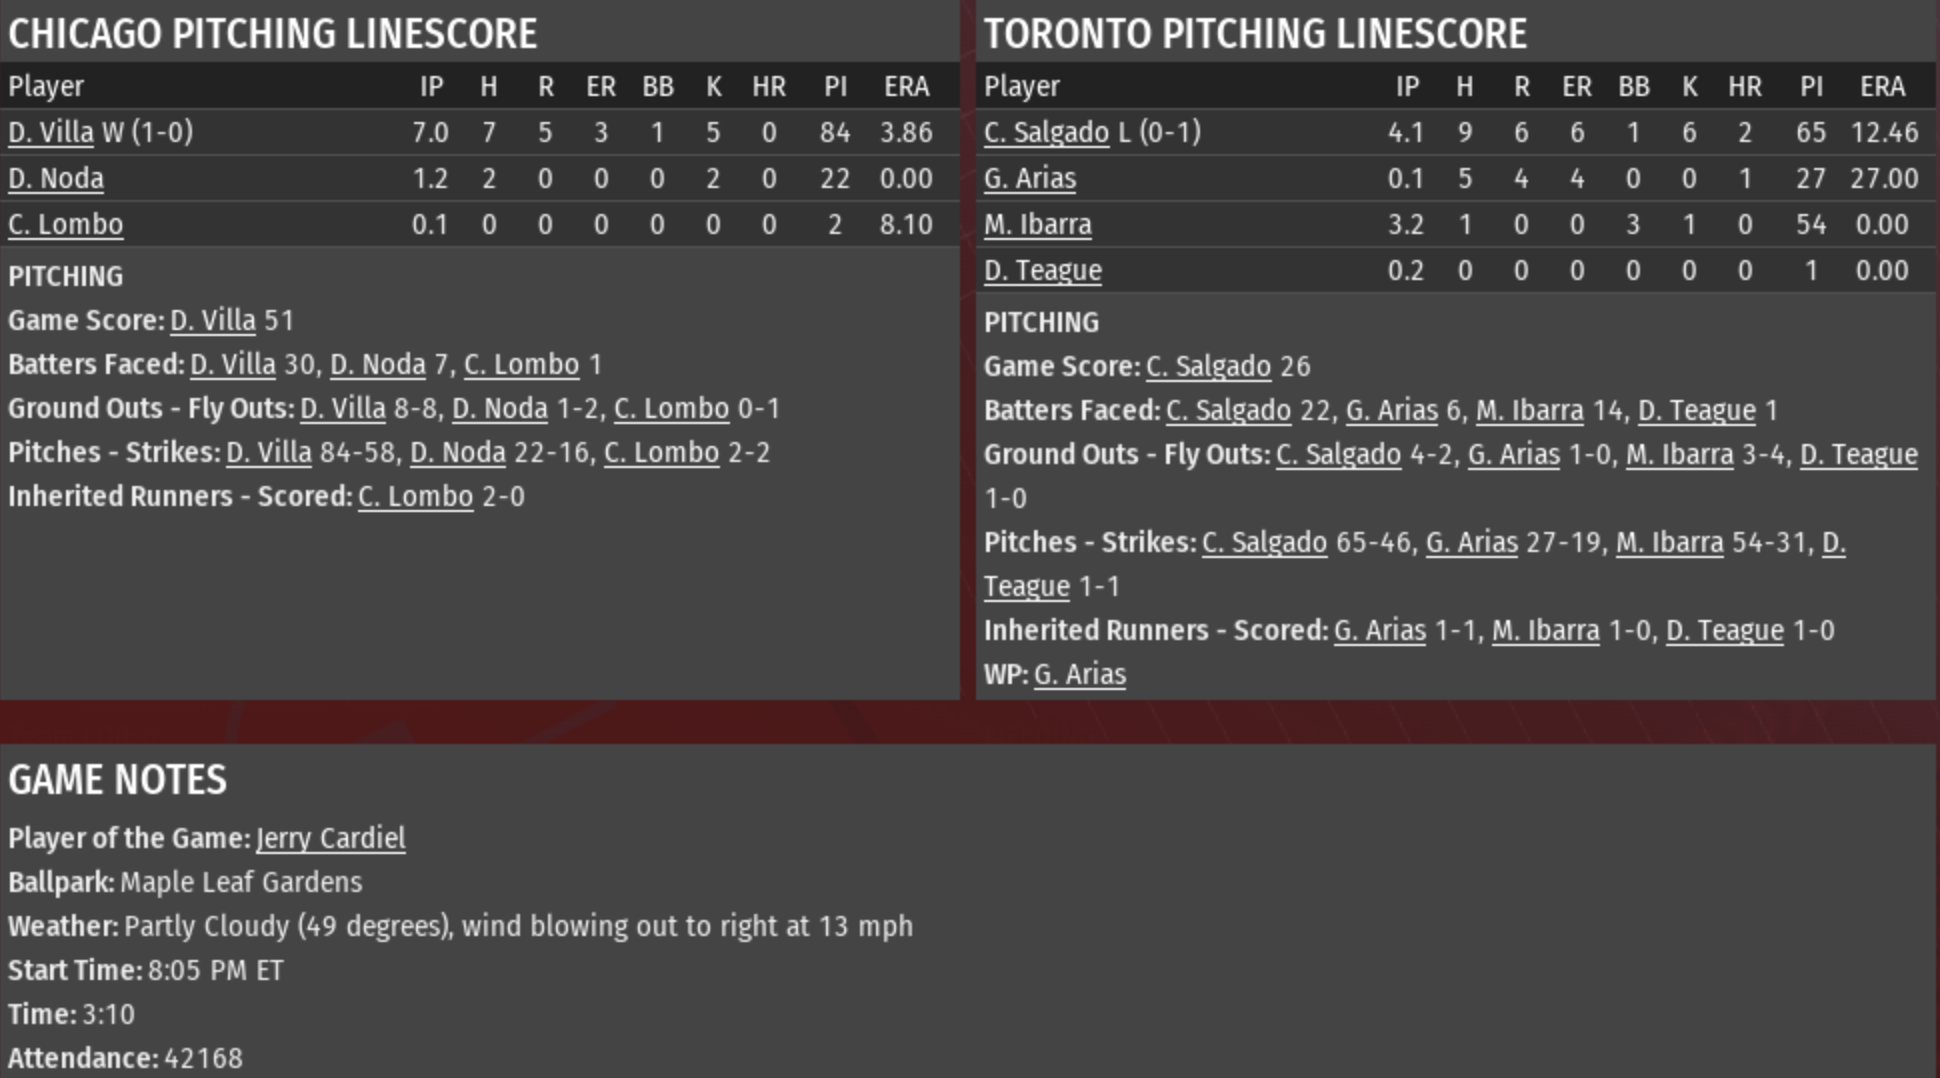The width and height of the screenshot is (1940, 1078).
Task: Click C. Salgado in Game Score line
Action: 1209,366
